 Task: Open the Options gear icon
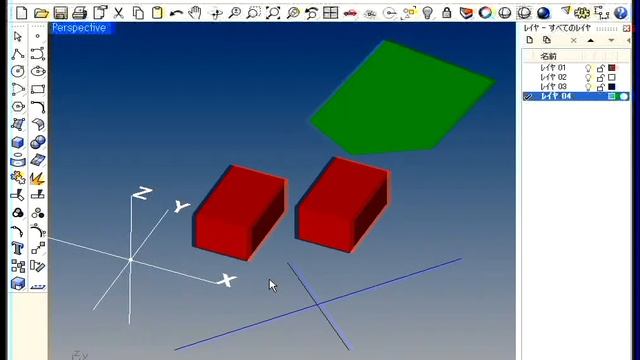[x=582, y=13]
